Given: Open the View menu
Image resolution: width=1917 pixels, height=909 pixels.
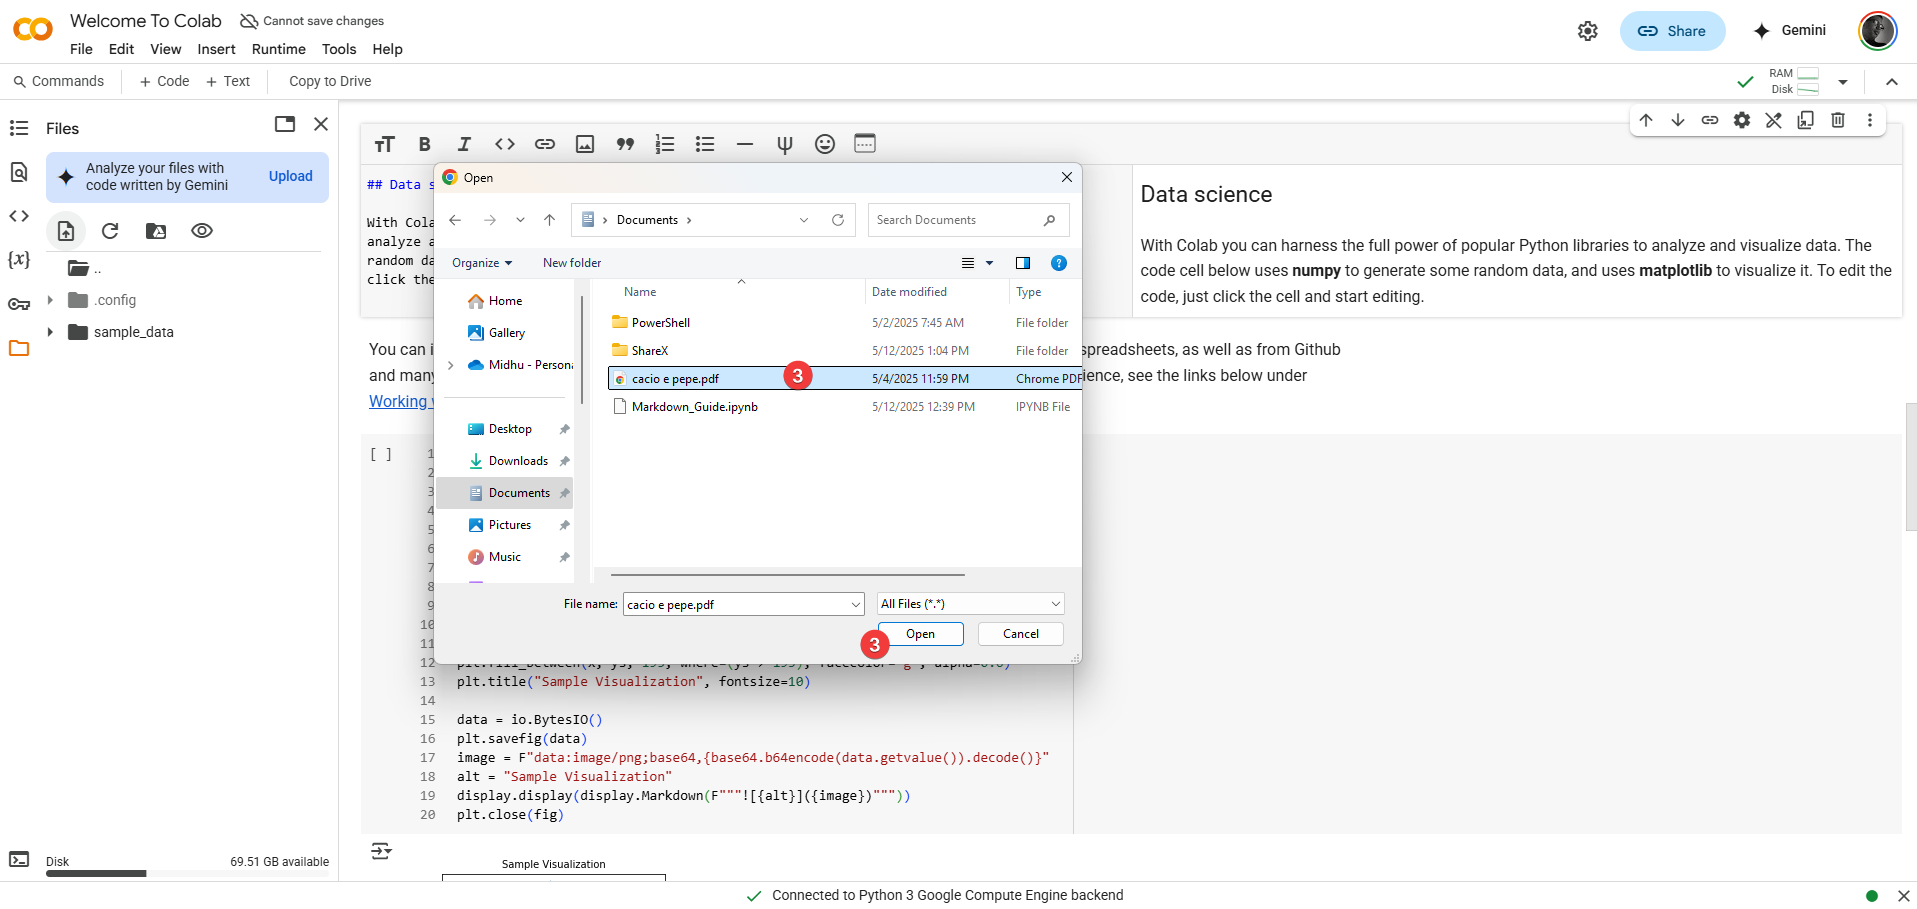Looking at the screenshot, I should pos(166,49).
